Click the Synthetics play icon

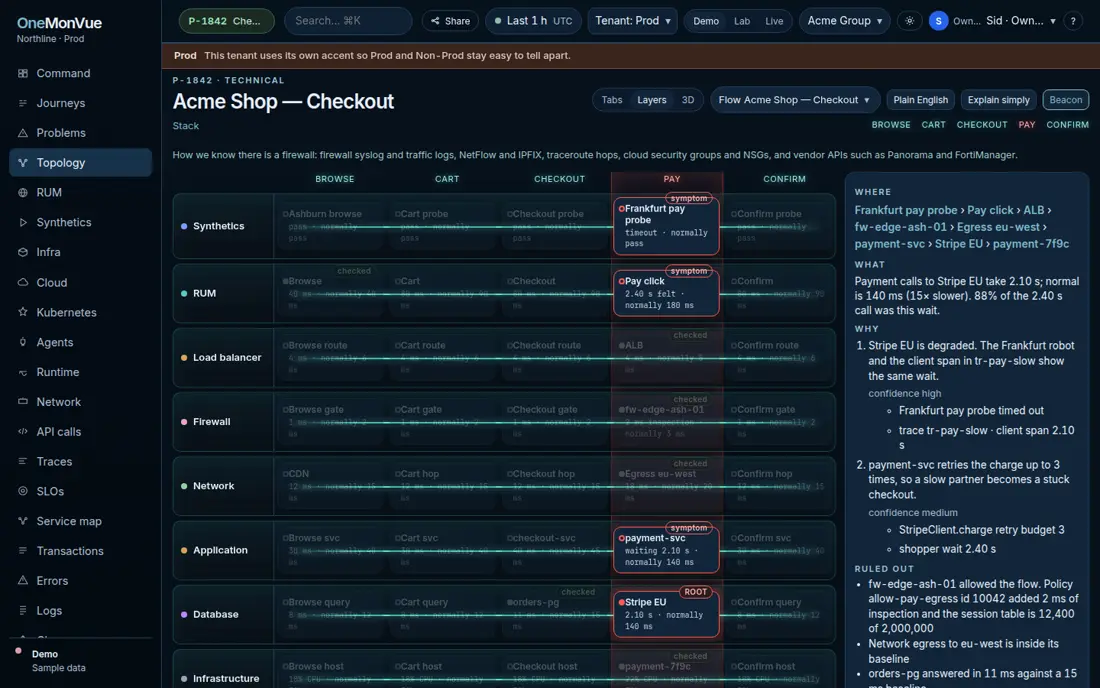pyautogui.click(x=22, y=222)
